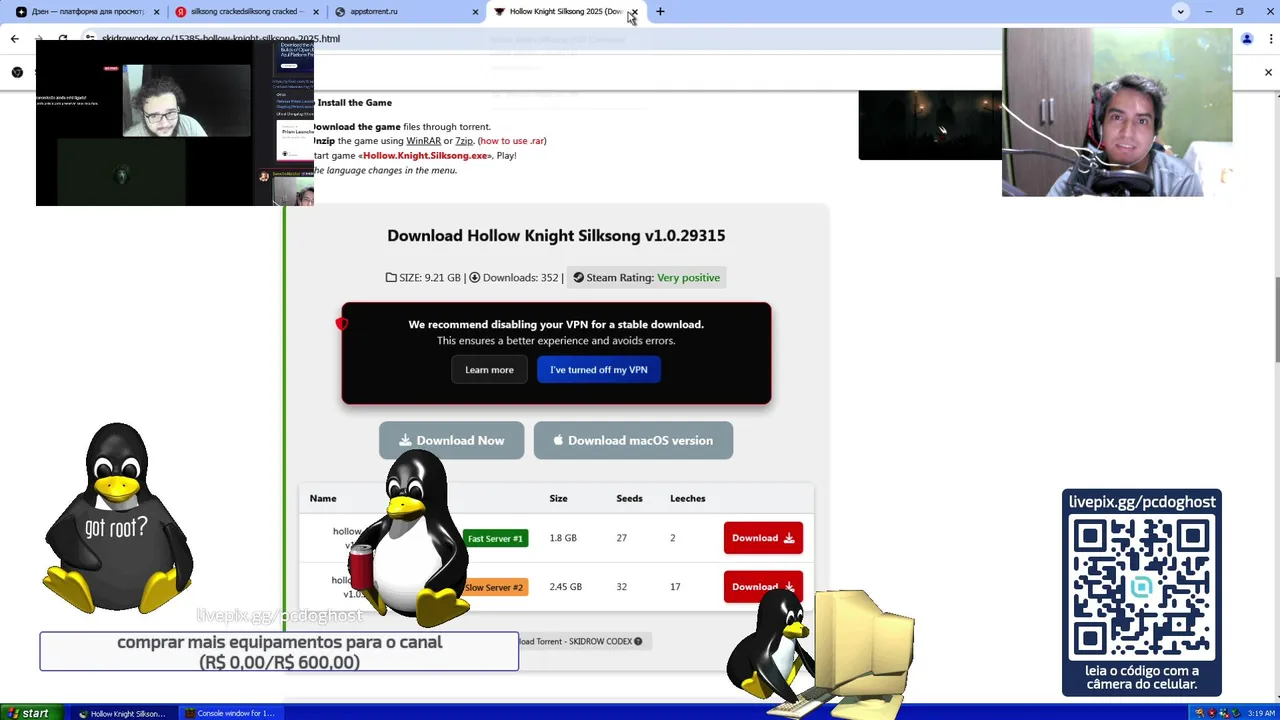Image resolution: width=1280 pixels, height=720 pixels.
Task: Click the Steam Rating Very positive badge
Action: pos(647,277)
